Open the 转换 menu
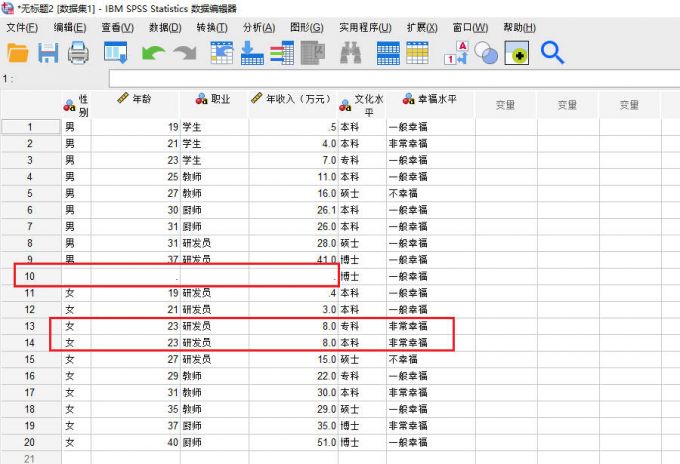Viewport: 680px width, 464px height. (x=212, y=28)
